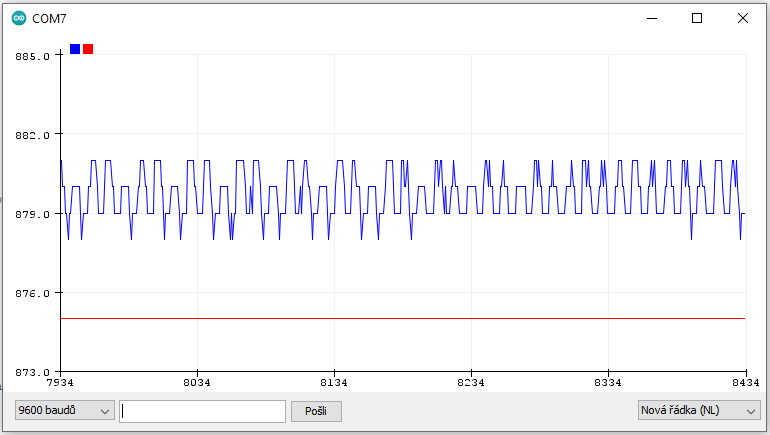Open the 9600 baud rate dropdown
The image size is (770, 435).
[x=63, y=410]
